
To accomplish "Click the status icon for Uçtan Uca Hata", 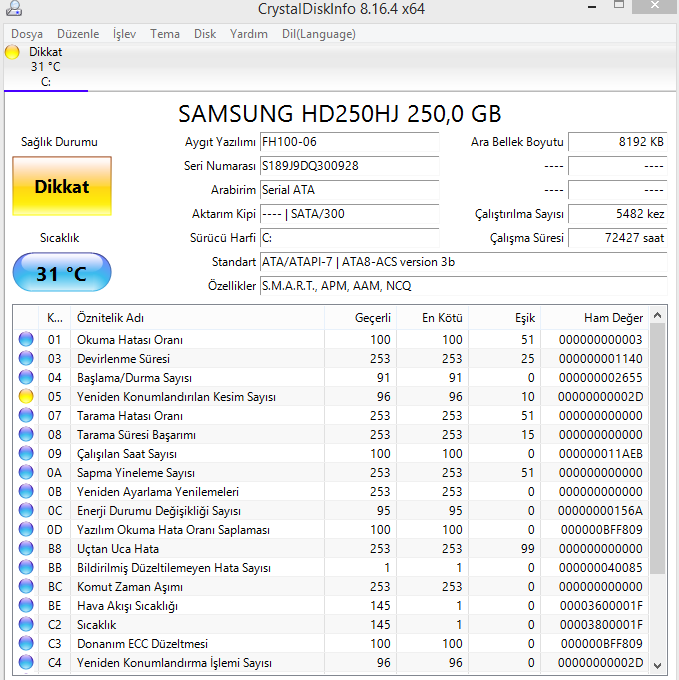I will 26,549.
